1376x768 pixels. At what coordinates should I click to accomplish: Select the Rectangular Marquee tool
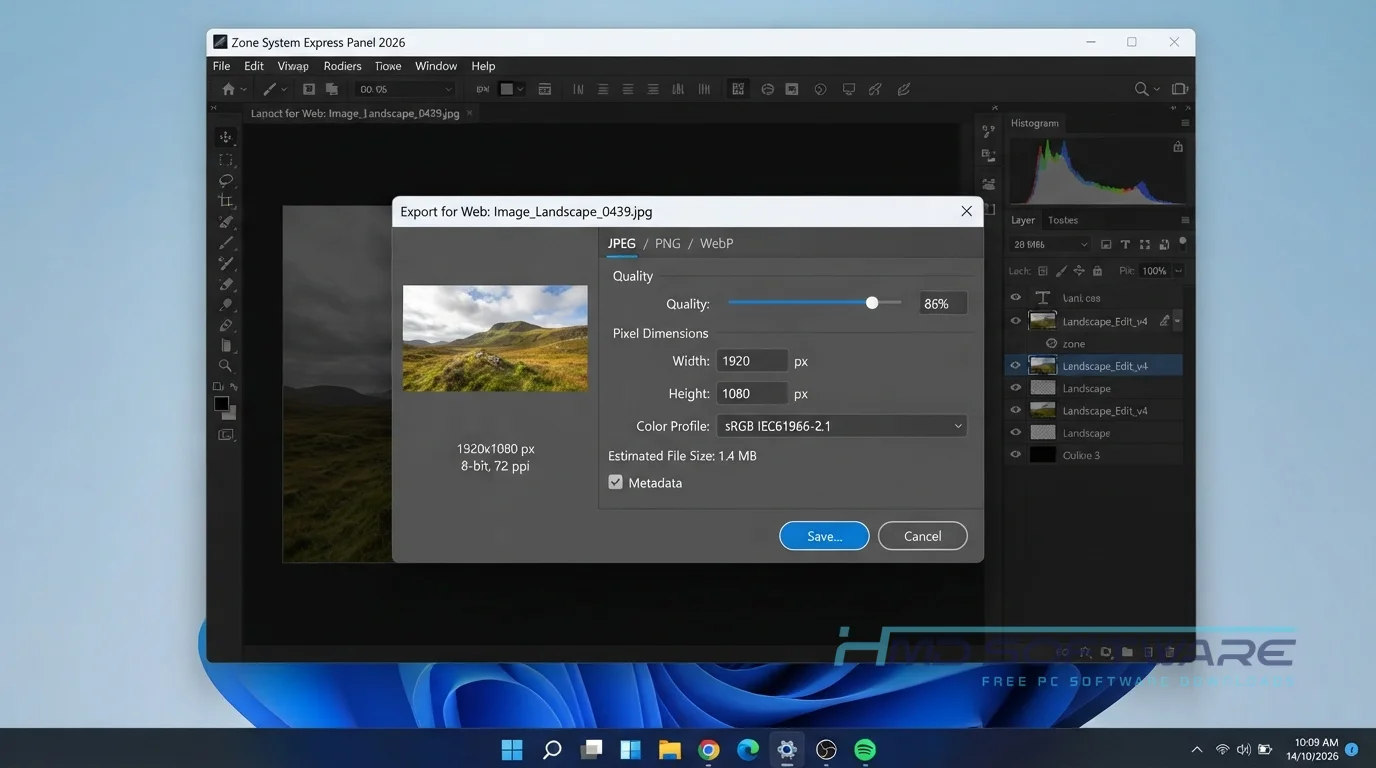225,160
